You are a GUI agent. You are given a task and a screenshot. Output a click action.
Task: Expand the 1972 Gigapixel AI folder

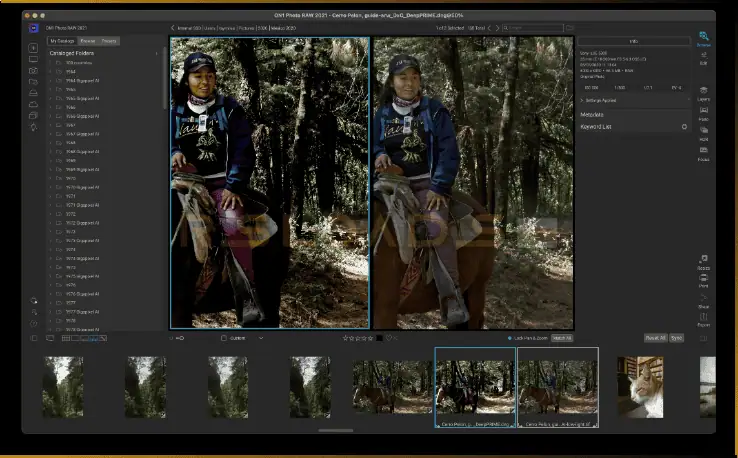click(50, 223)
